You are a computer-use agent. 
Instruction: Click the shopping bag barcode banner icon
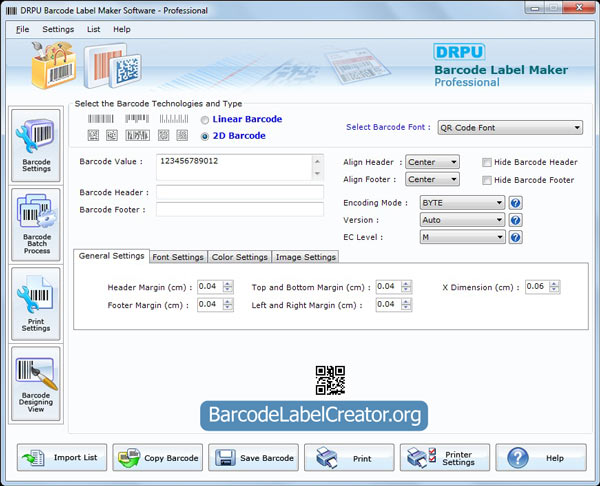pyautogui.click(x=54, y=65)
